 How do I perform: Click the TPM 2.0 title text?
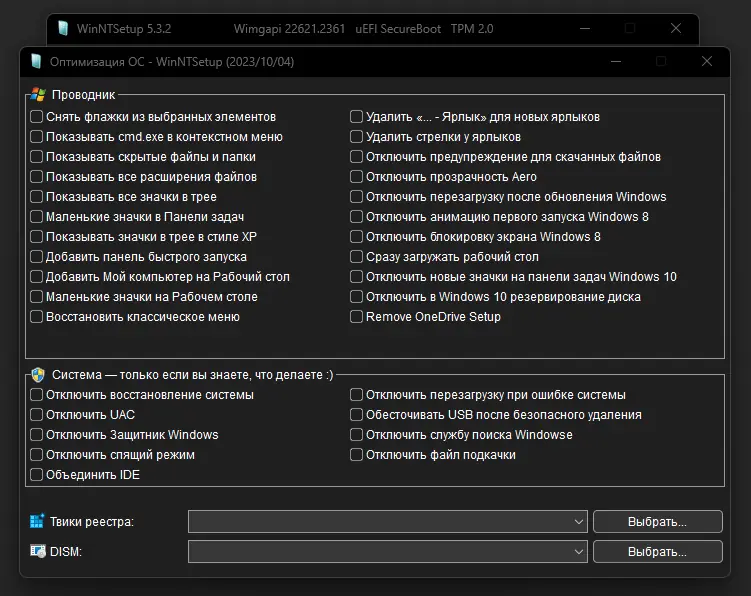[x=472, y=29]
